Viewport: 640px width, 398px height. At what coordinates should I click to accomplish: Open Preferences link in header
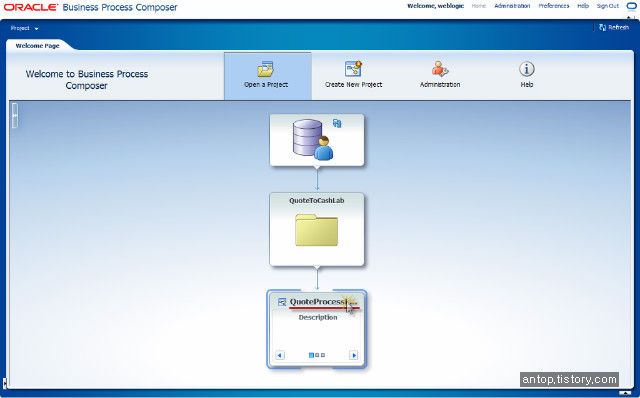click(x=553, y=6)
